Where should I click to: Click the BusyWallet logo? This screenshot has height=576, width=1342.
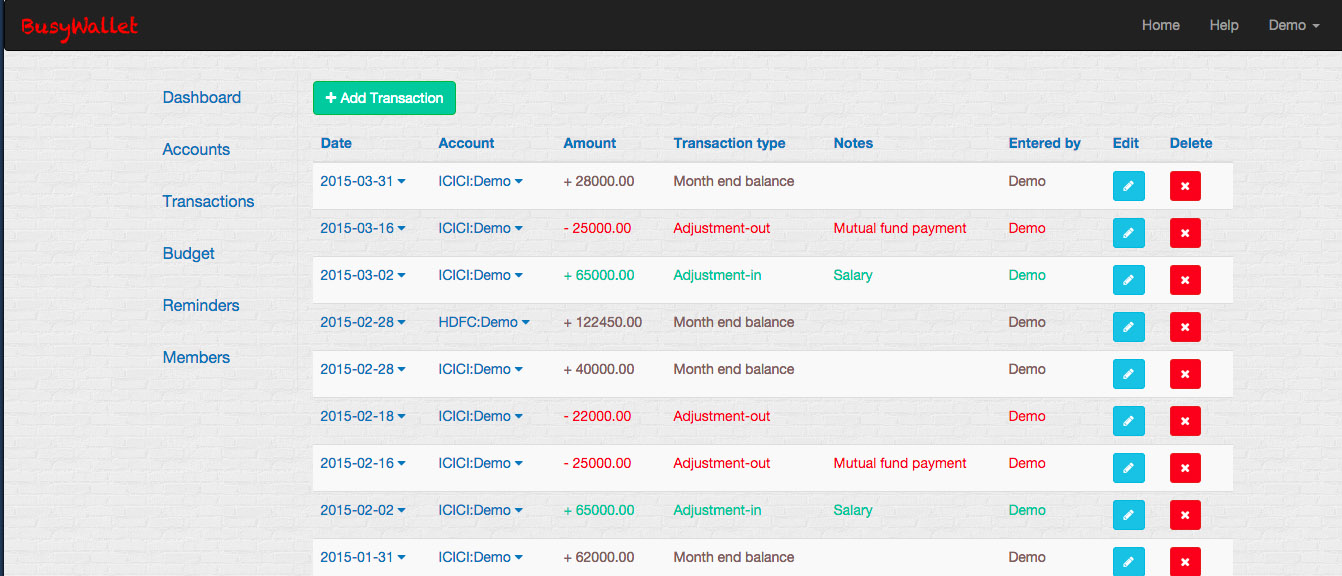tap(79, 27)
